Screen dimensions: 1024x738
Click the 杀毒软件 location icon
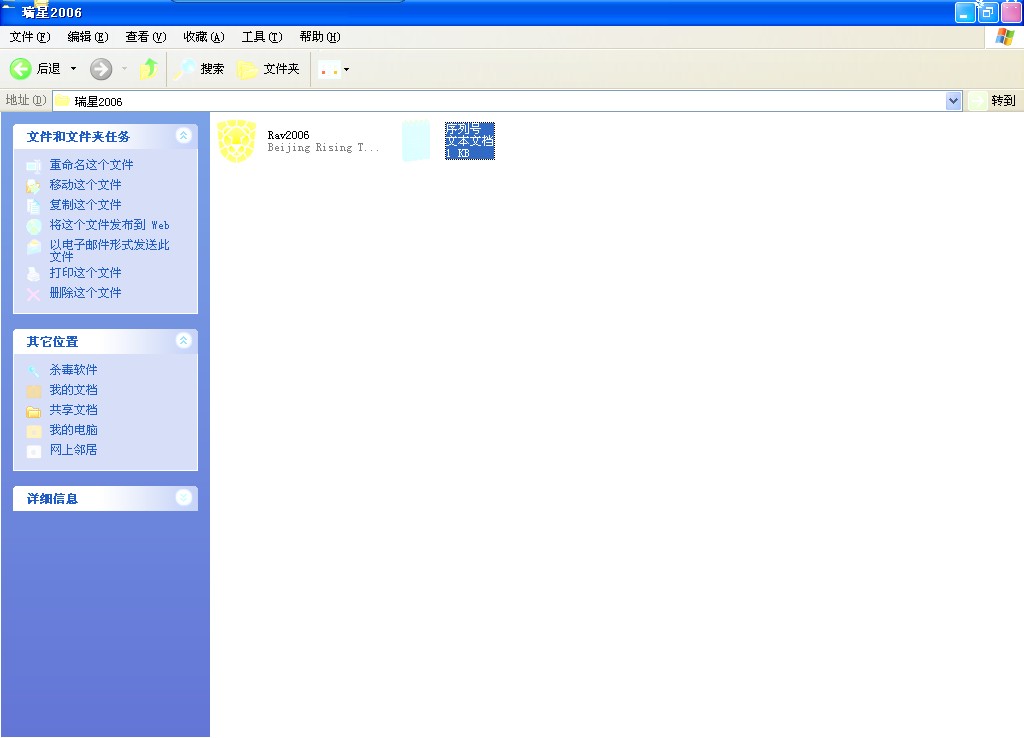coord(33,371)
